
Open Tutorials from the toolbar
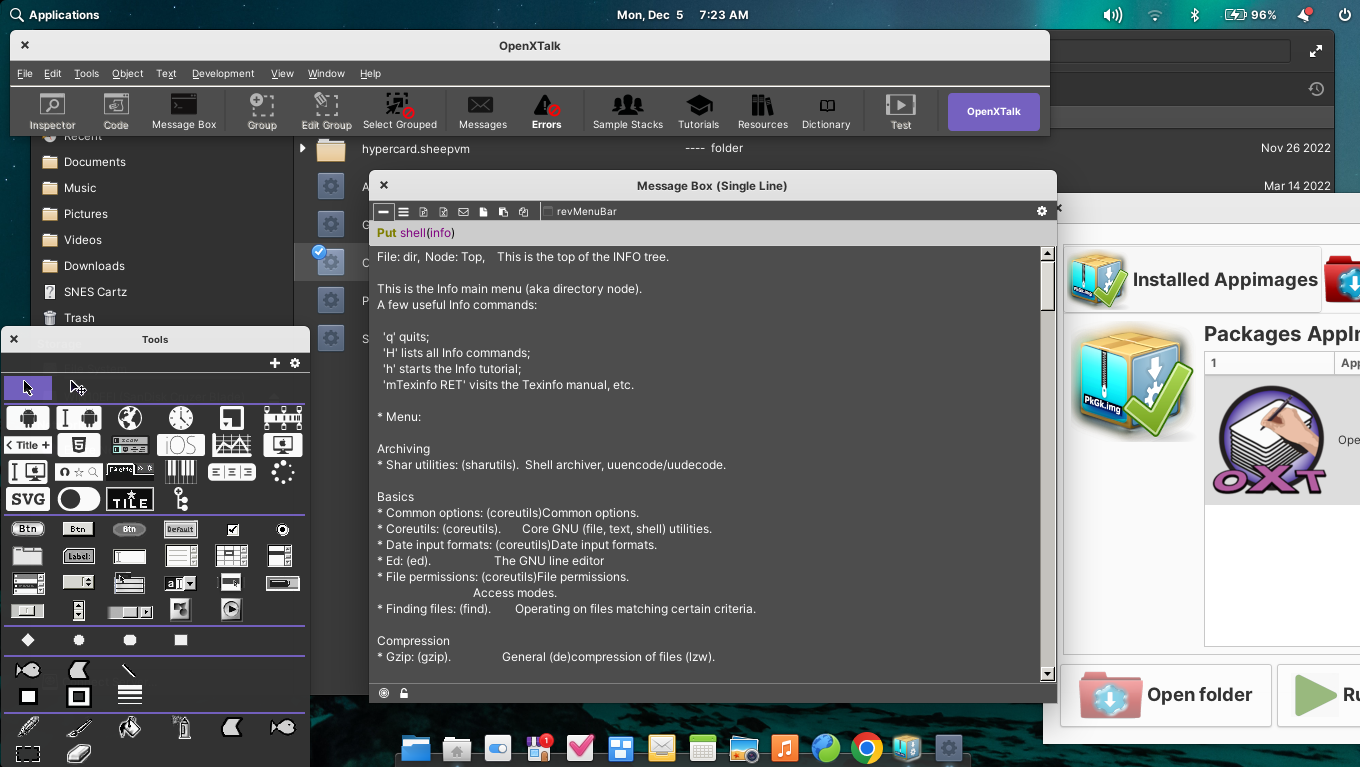(x=699, y=111)
